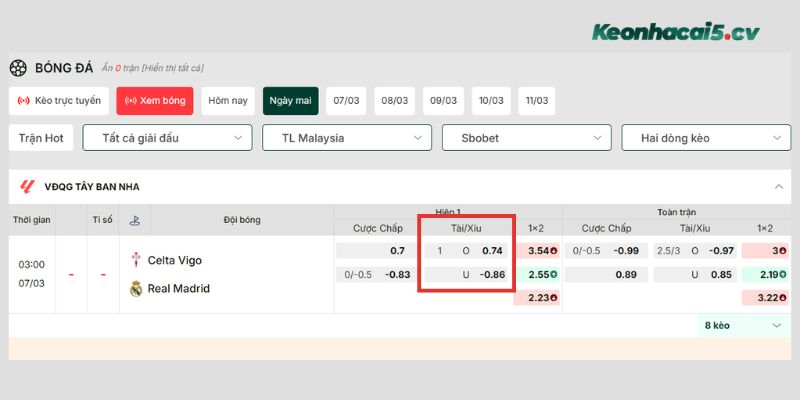The height and width of the screenshot is (400, 800).
Task: Click the soccer ball icon beside Bóng Đá
Action: (x=18, y=68)
